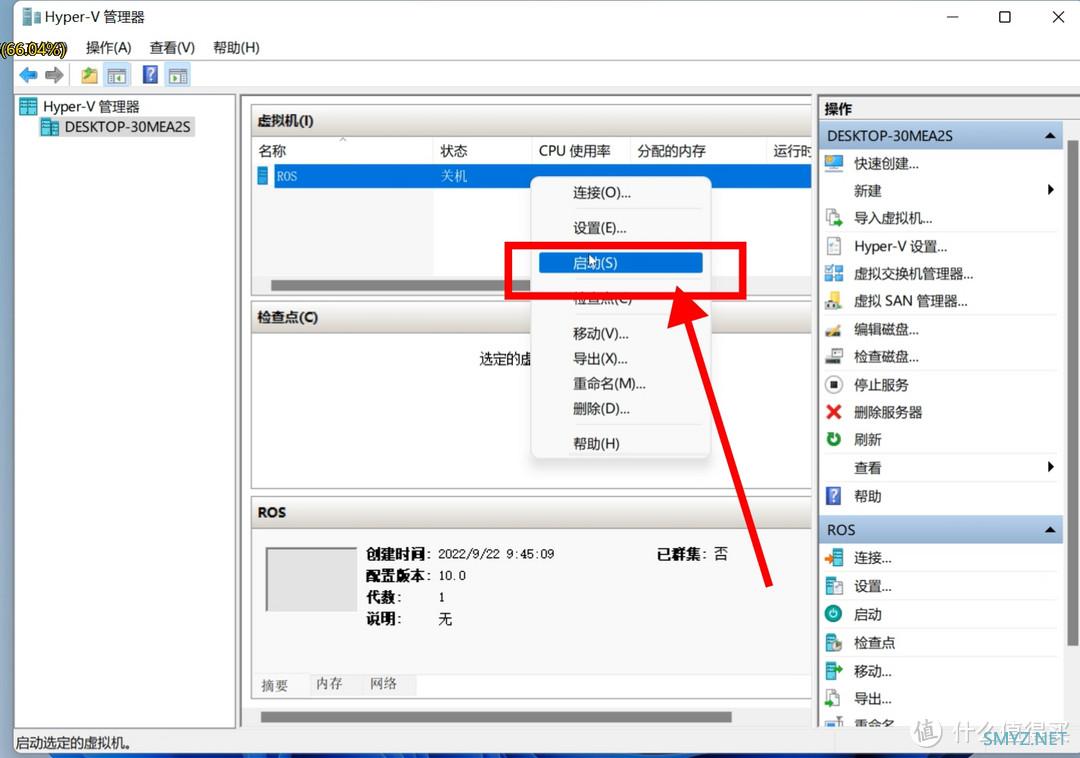The height and width of the screenshot is (758, 1080).
Task: Switch to the 内存 tab
Action: pos(329,684)
